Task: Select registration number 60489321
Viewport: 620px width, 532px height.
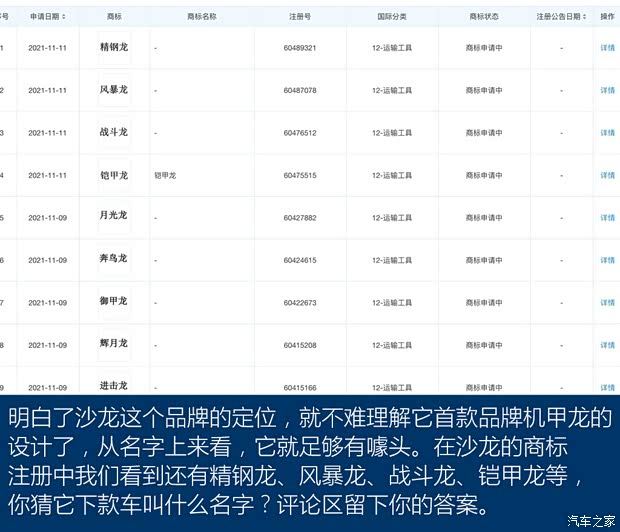Action: 300,48
